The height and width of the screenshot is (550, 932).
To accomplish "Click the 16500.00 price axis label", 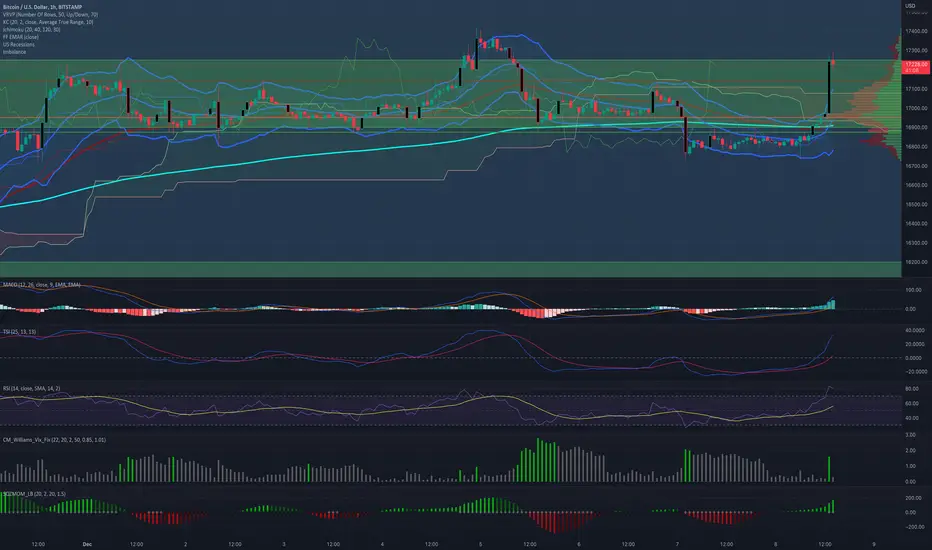I will 916,204.
